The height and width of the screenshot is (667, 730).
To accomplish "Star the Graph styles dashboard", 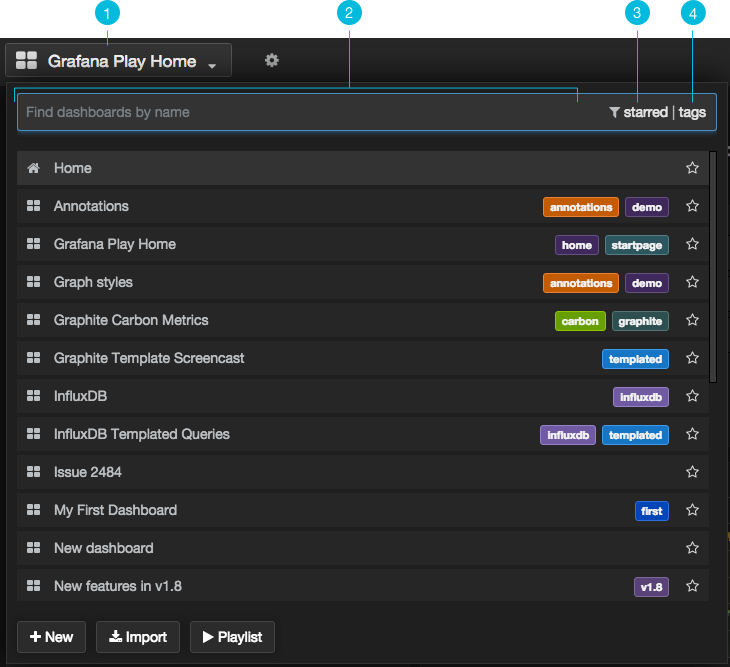I will (692, 282).
